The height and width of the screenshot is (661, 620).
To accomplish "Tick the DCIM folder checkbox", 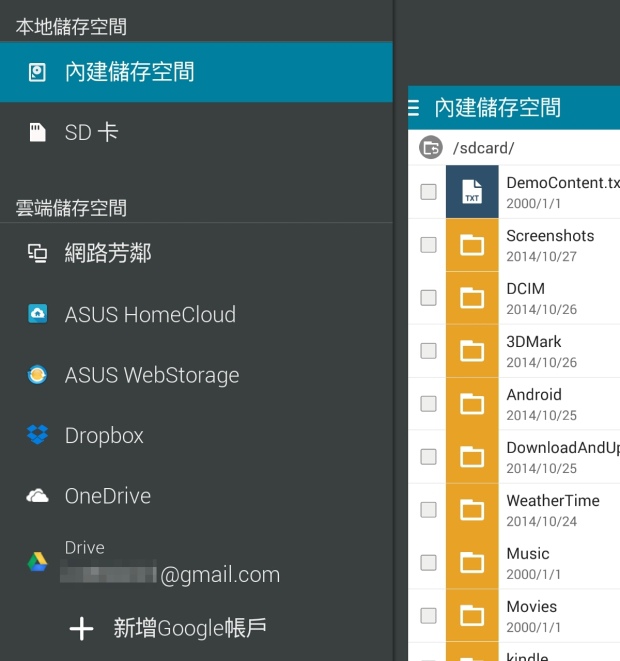I will [x=428, y=298].
